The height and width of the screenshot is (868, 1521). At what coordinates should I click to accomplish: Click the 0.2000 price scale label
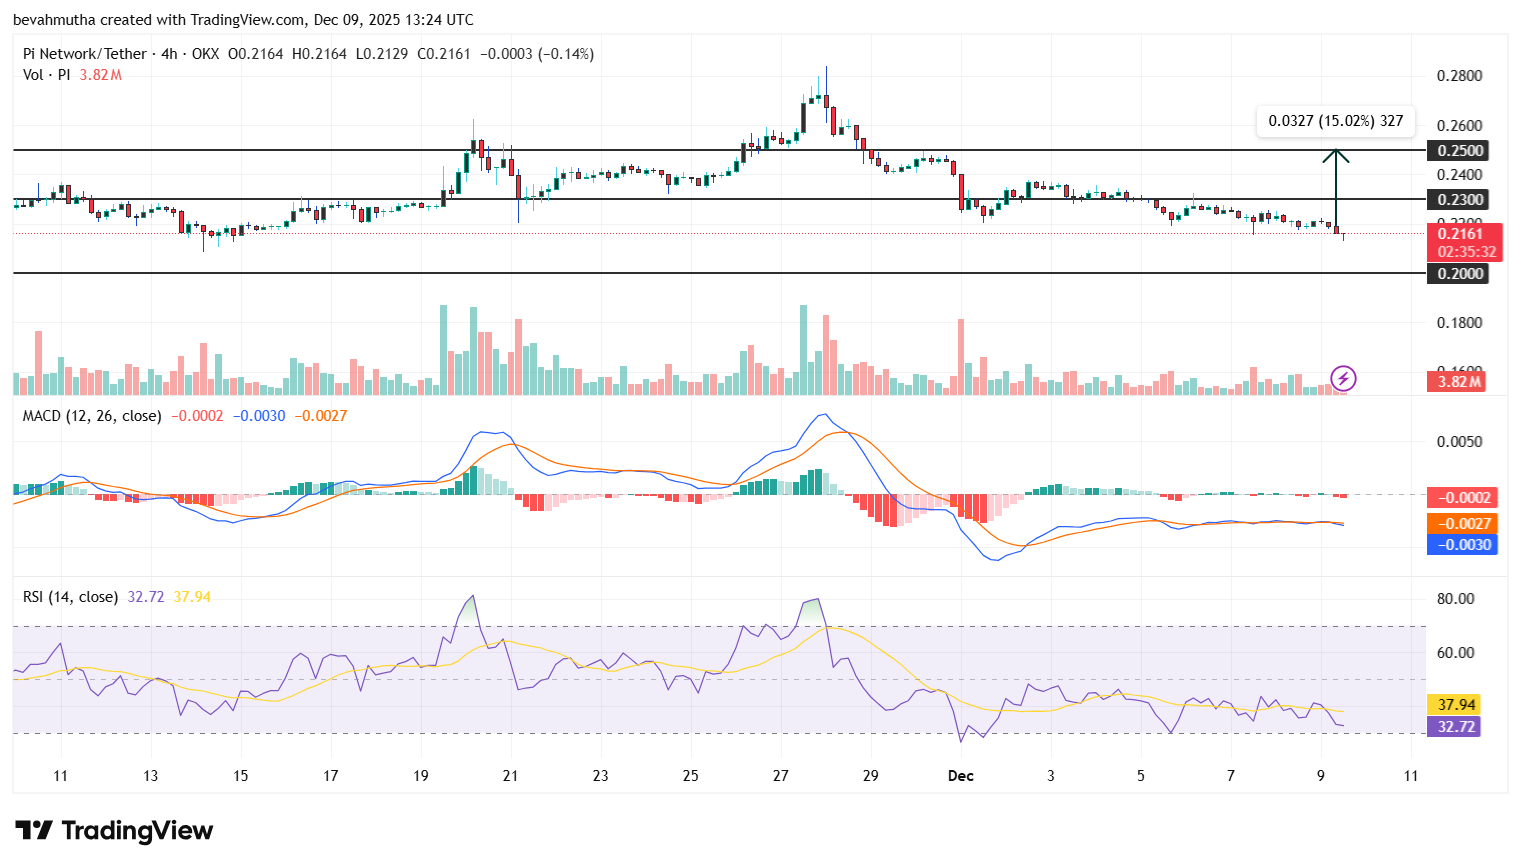(1458, 273)
